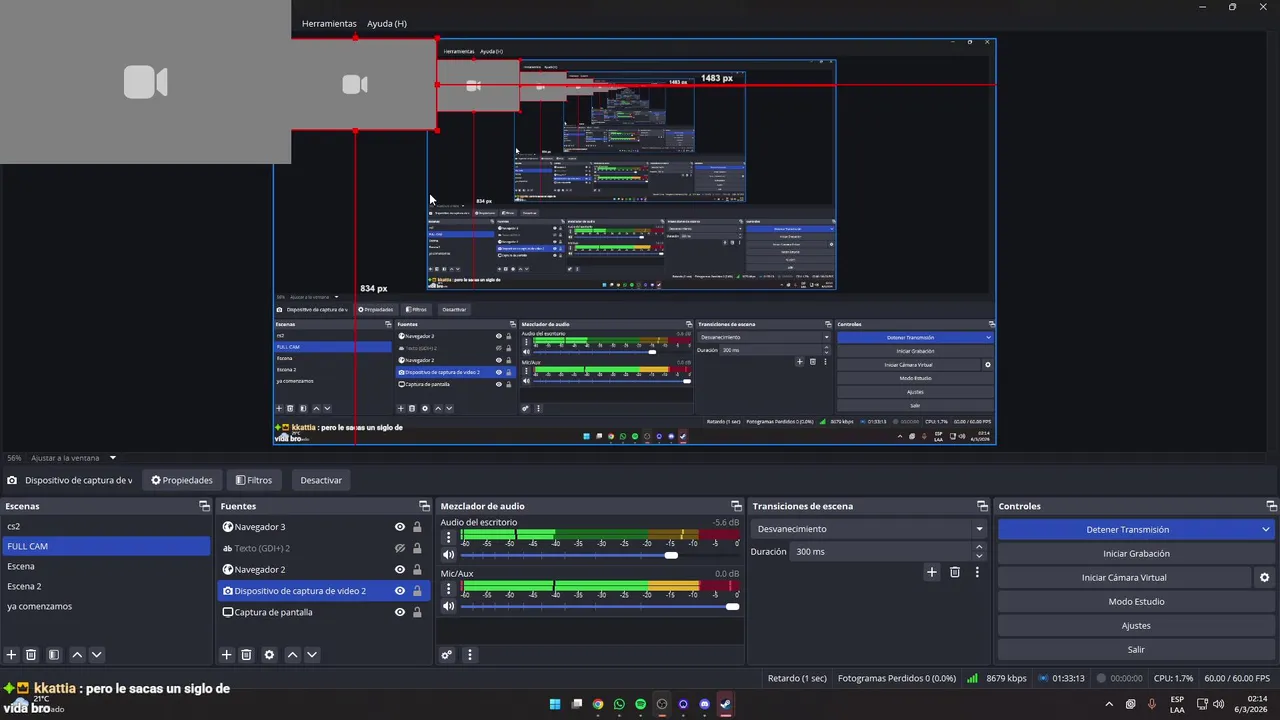
Task: Open transition properties dots icon
Action: 977,572
